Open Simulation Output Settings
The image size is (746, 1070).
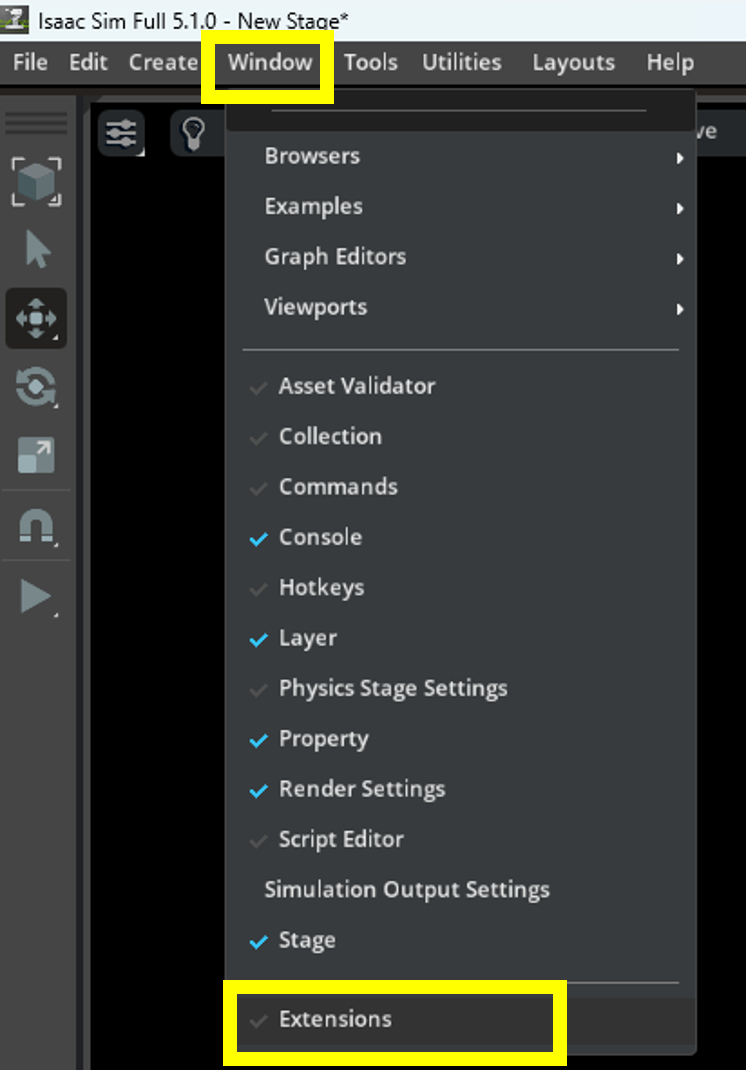point(461,891)
